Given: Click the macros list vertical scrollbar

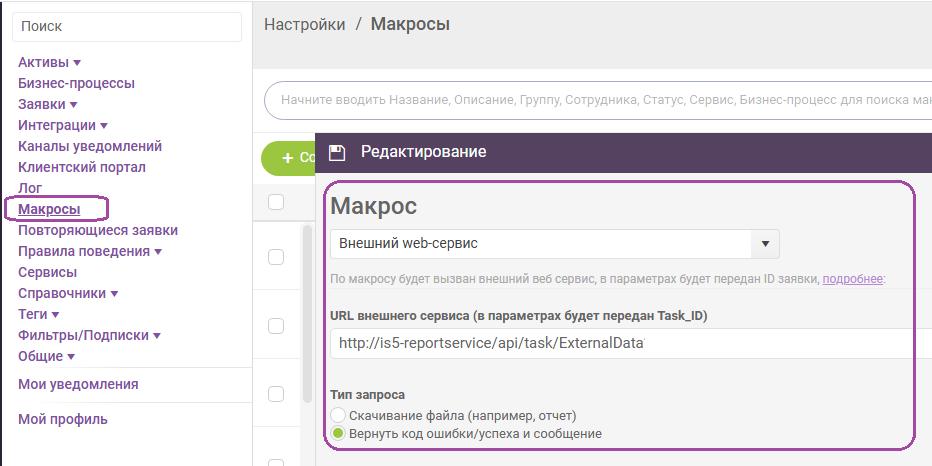Looking at the screenshot, I should (308, 310).
